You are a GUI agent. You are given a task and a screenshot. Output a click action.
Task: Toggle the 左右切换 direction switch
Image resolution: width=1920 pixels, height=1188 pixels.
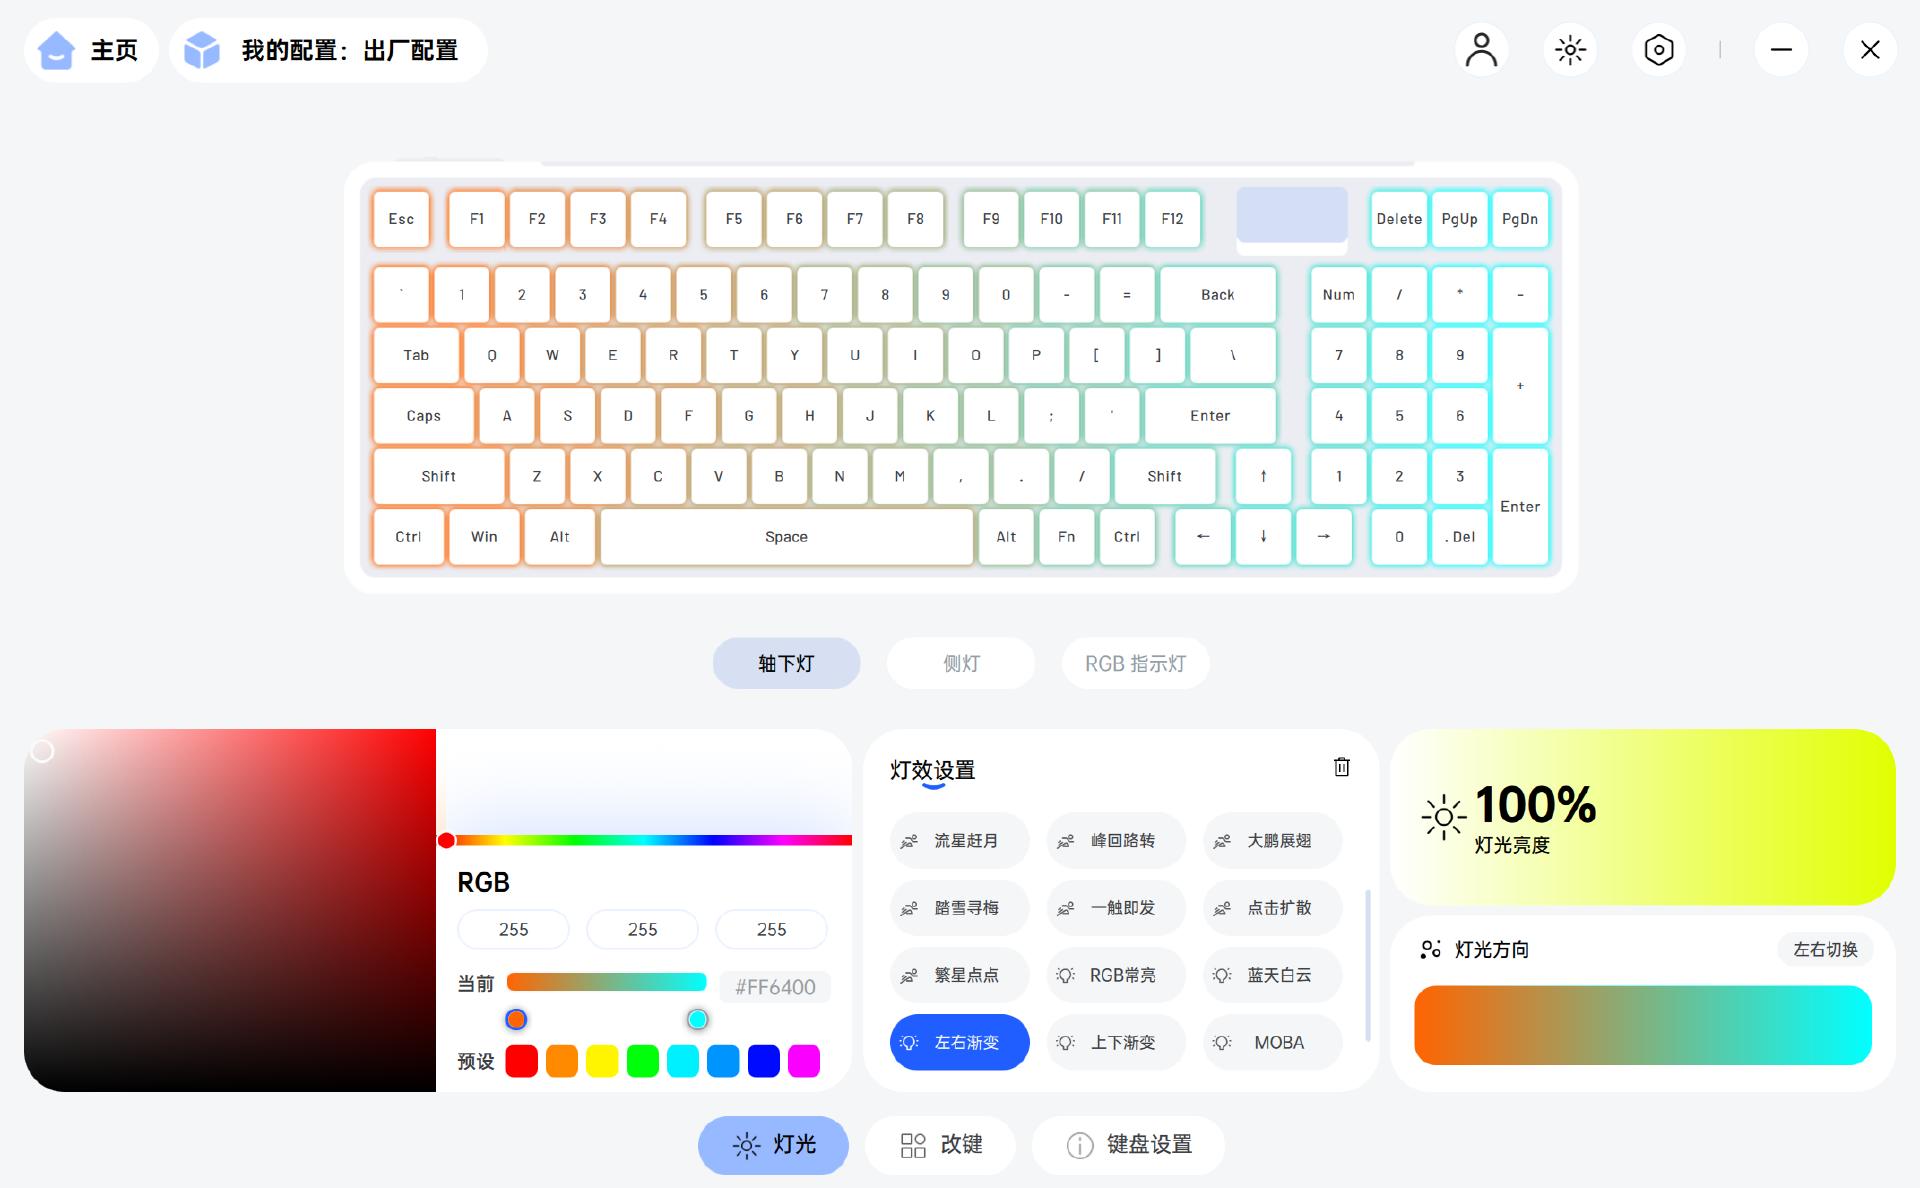[x=1824, y=949]
